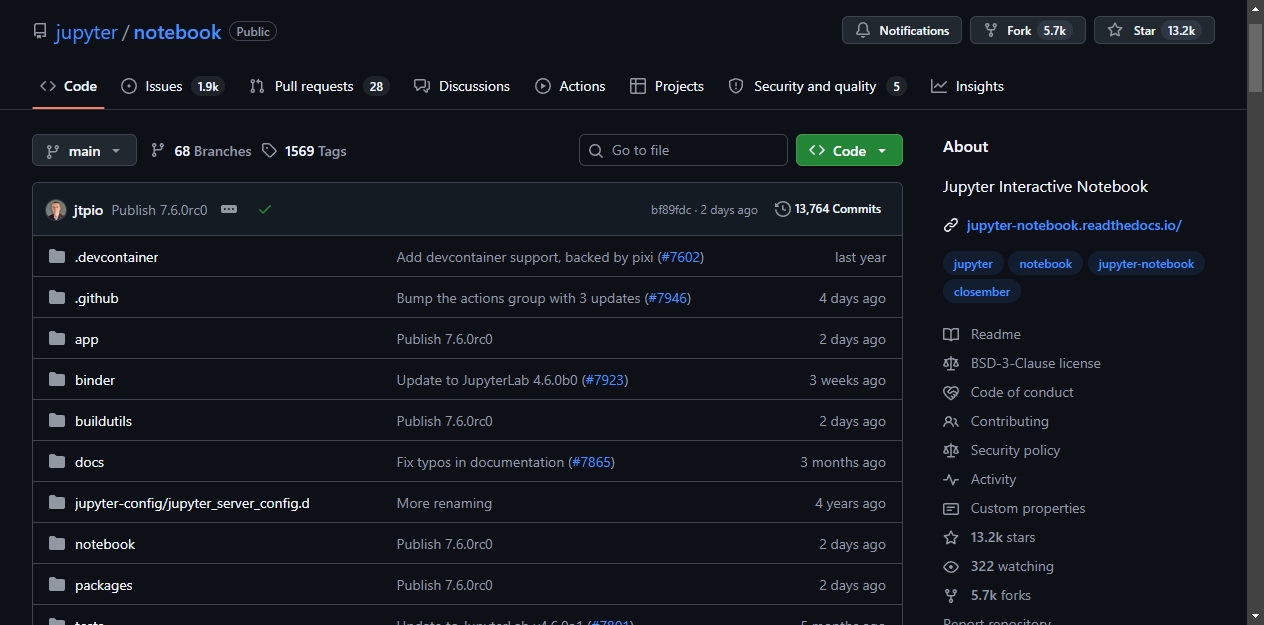Switch to the Code tab
The height and width of the screenshot is (625, 1264).
pos(68,86)
